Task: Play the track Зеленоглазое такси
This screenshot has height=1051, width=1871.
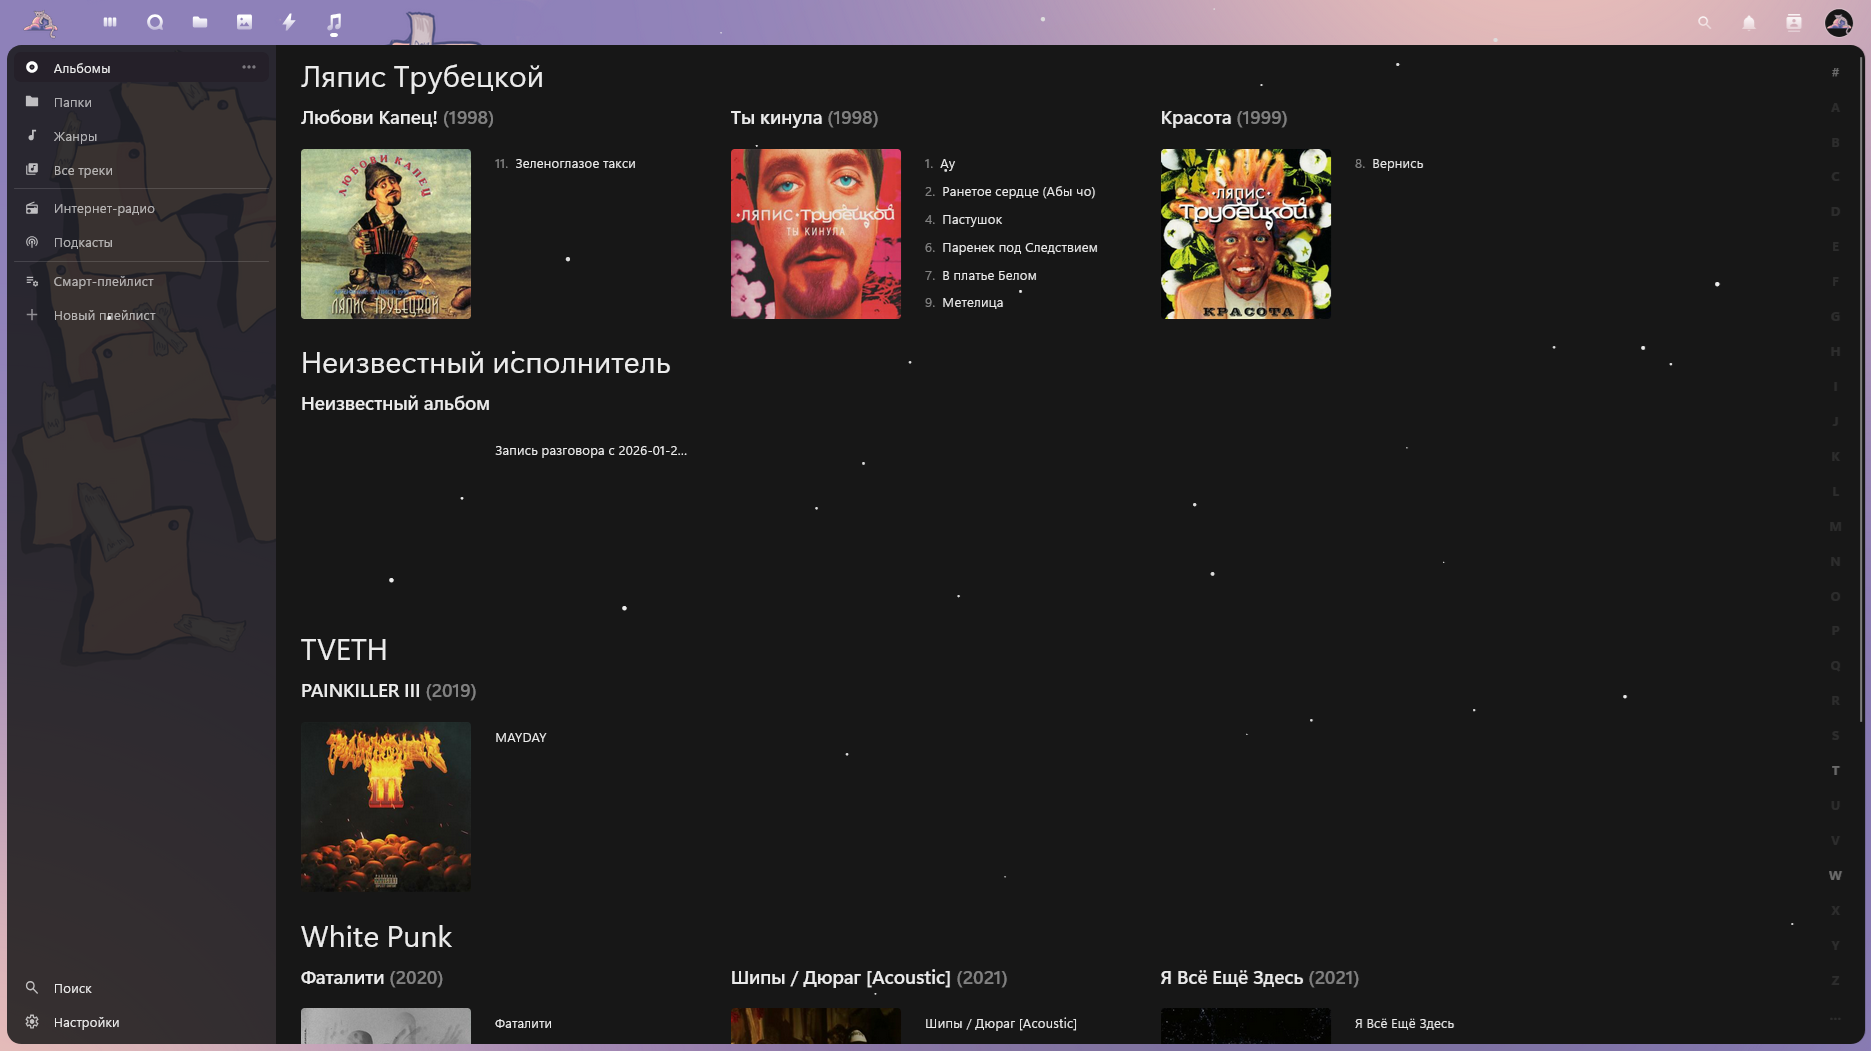Action: (575, 163)
